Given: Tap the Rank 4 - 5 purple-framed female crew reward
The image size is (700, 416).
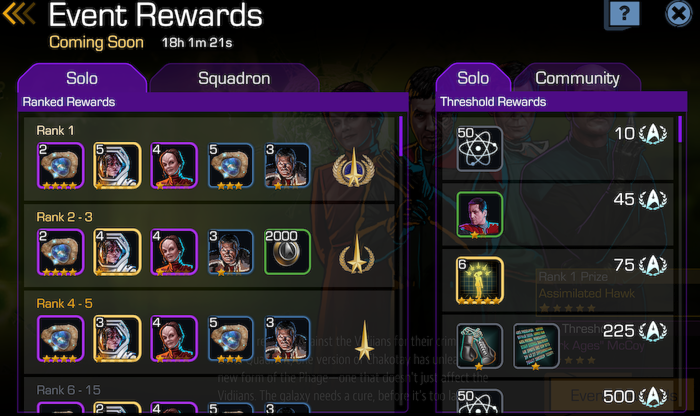Looking at the screenshot, I should (174, 339).
